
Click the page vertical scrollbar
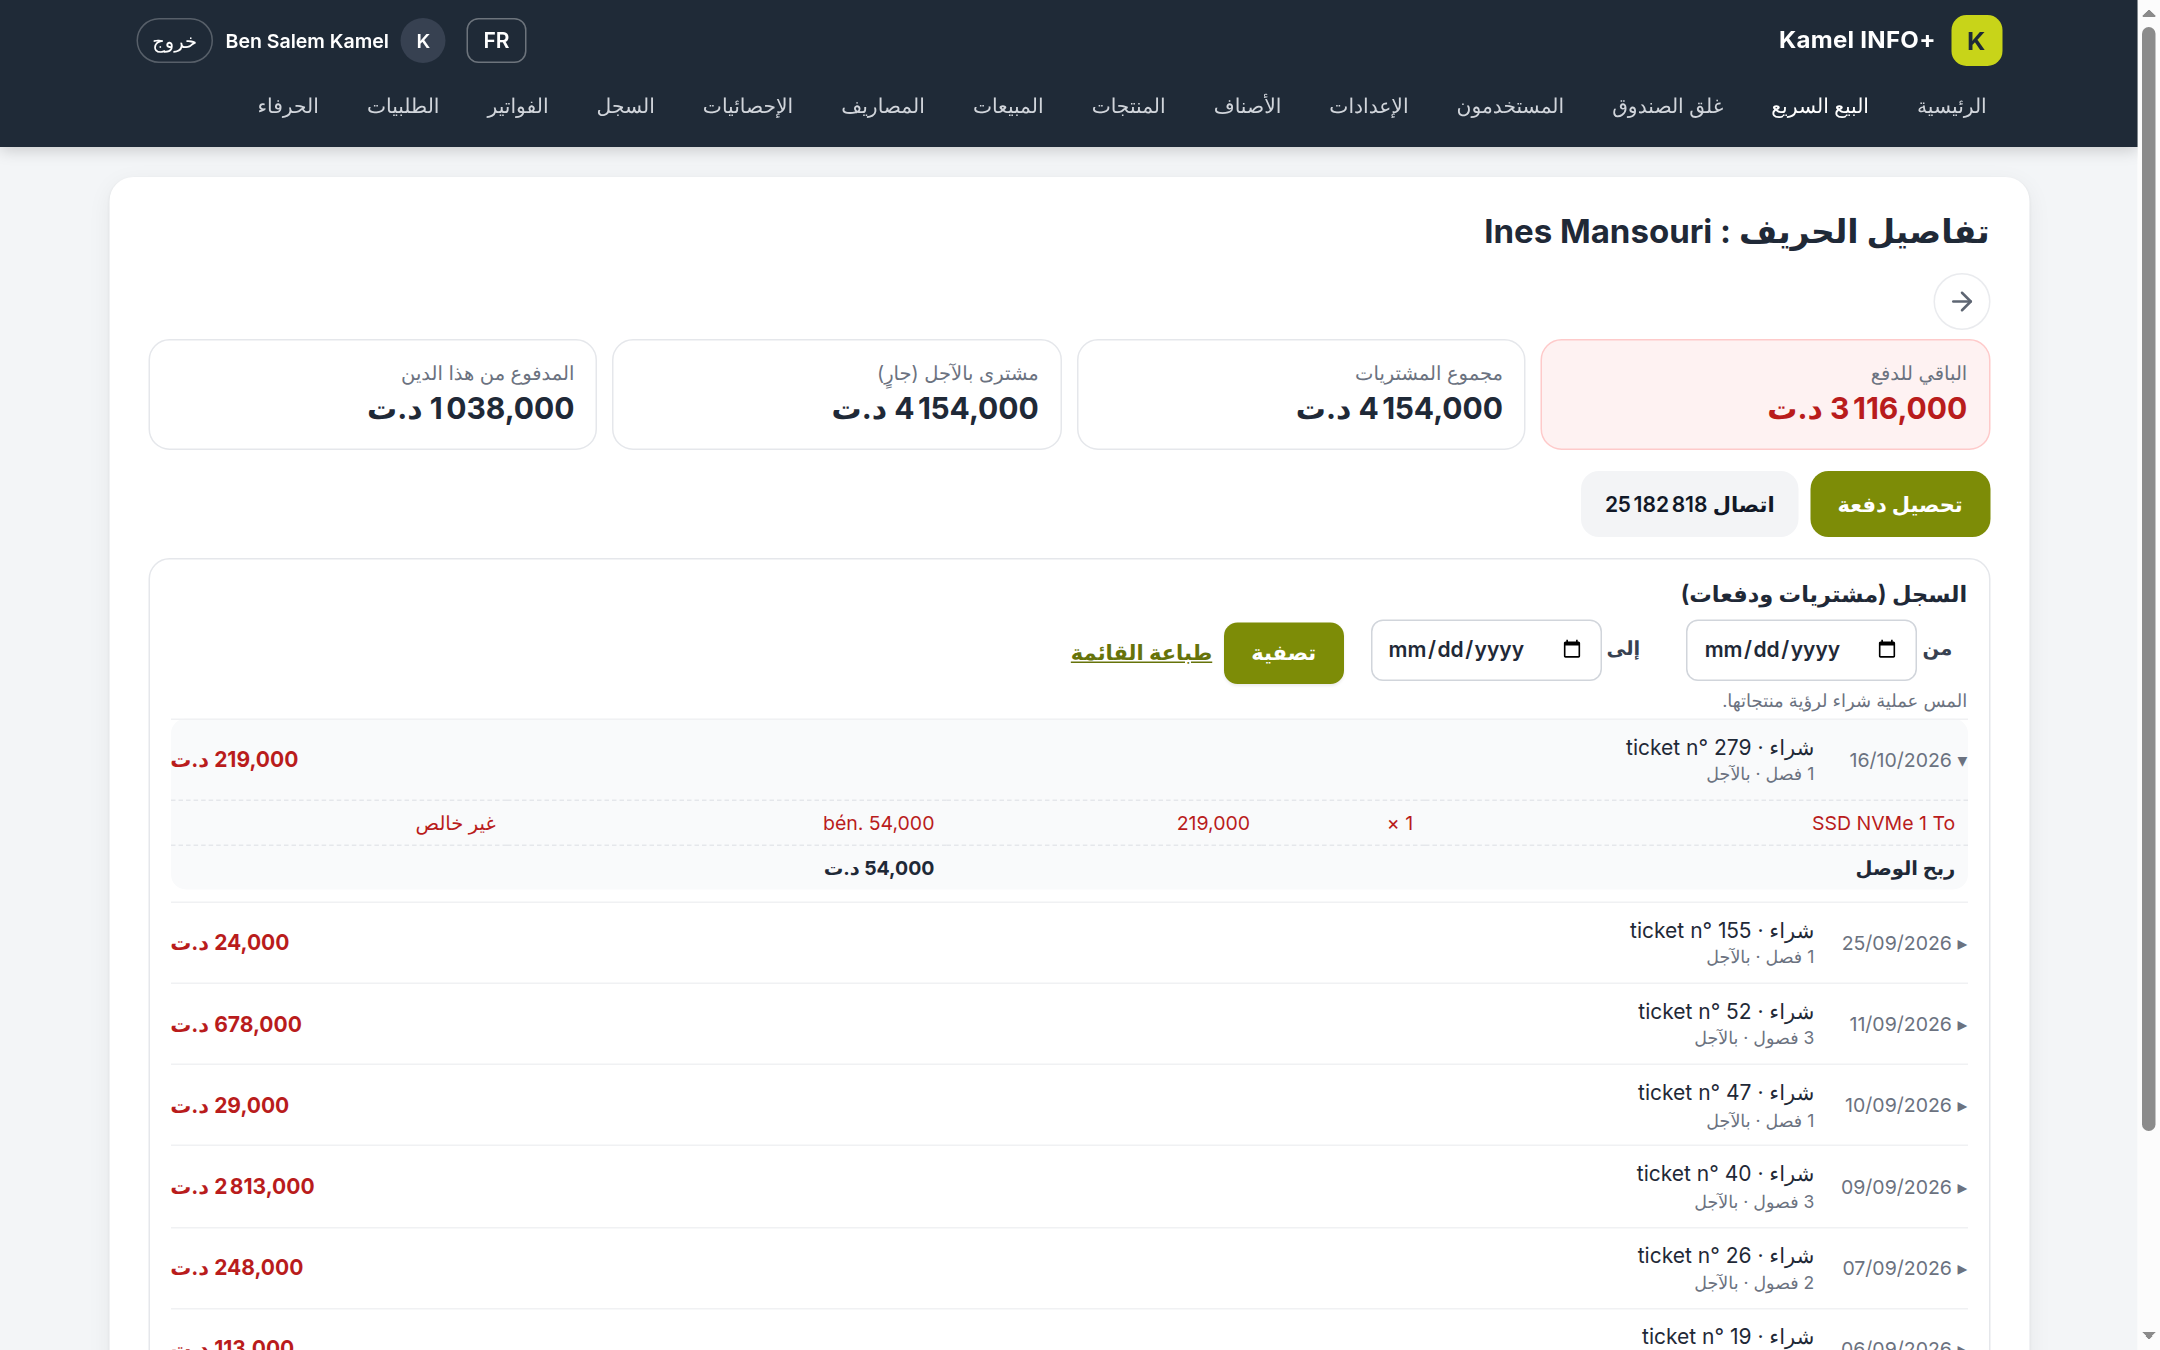2148,580
